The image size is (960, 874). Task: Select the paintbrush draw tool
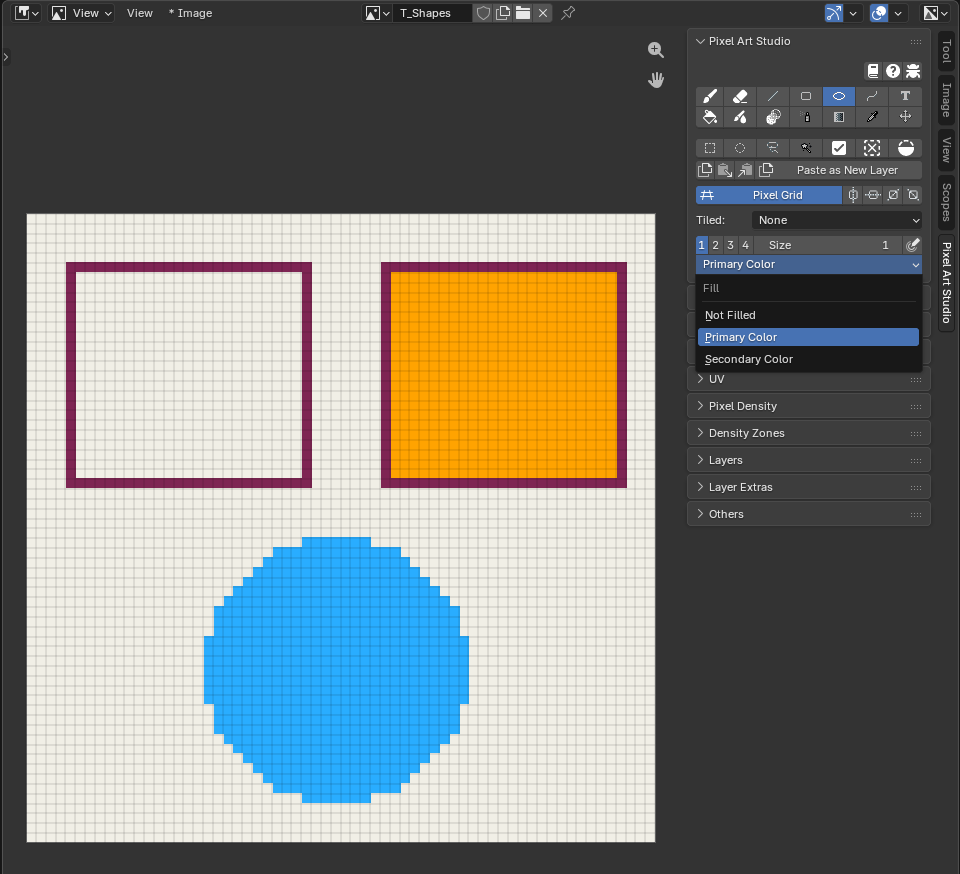pos(710,96)
